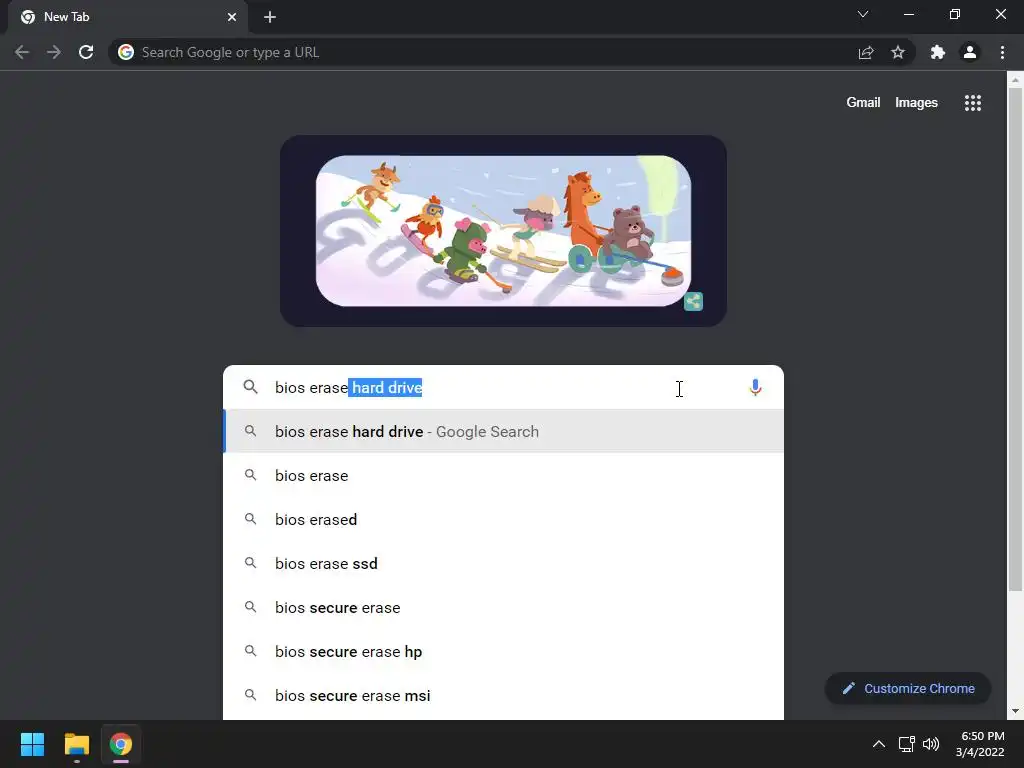Viewport: 1024px width, 768px height.
Task: Choose the 'bios erase ssd' suggestion
Action: point(504,564)
